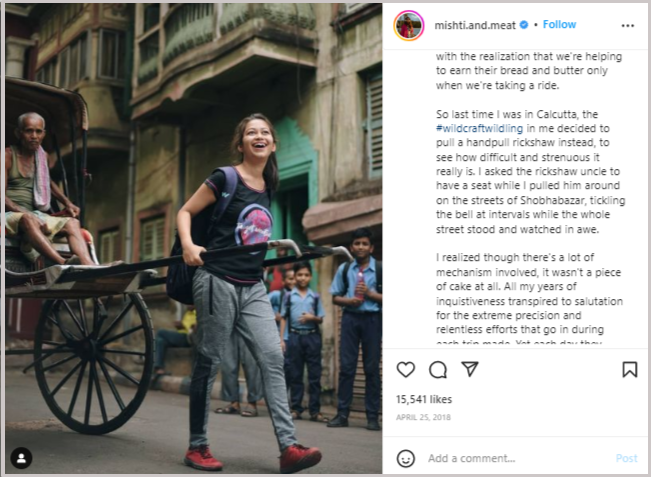Open the #wildcraftwildling hashtag
Viewport: 651px width, 477px height.
479,128
